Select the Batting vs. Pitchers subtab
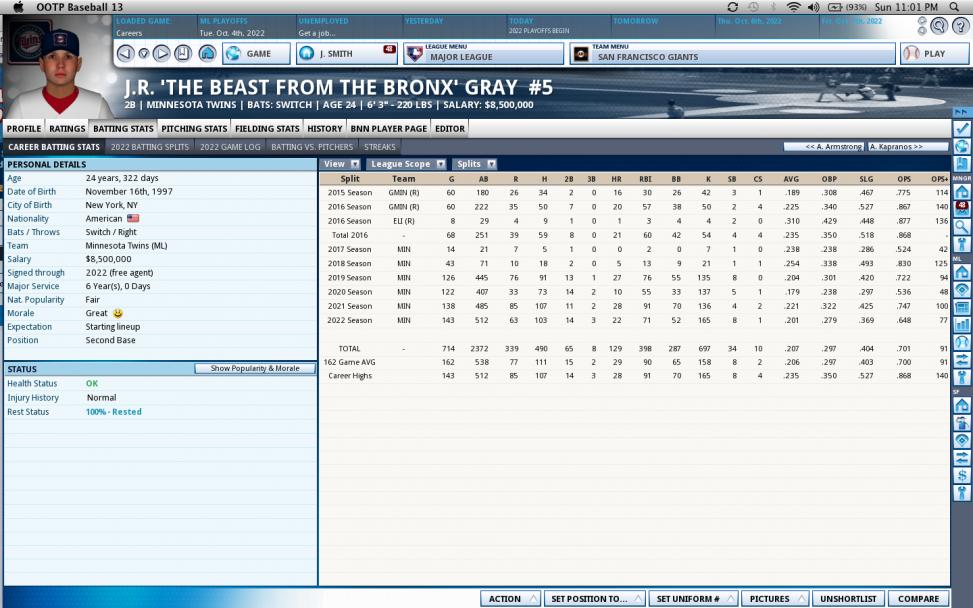The width and height of the screenshot is (973, 608). pos(312,147)
